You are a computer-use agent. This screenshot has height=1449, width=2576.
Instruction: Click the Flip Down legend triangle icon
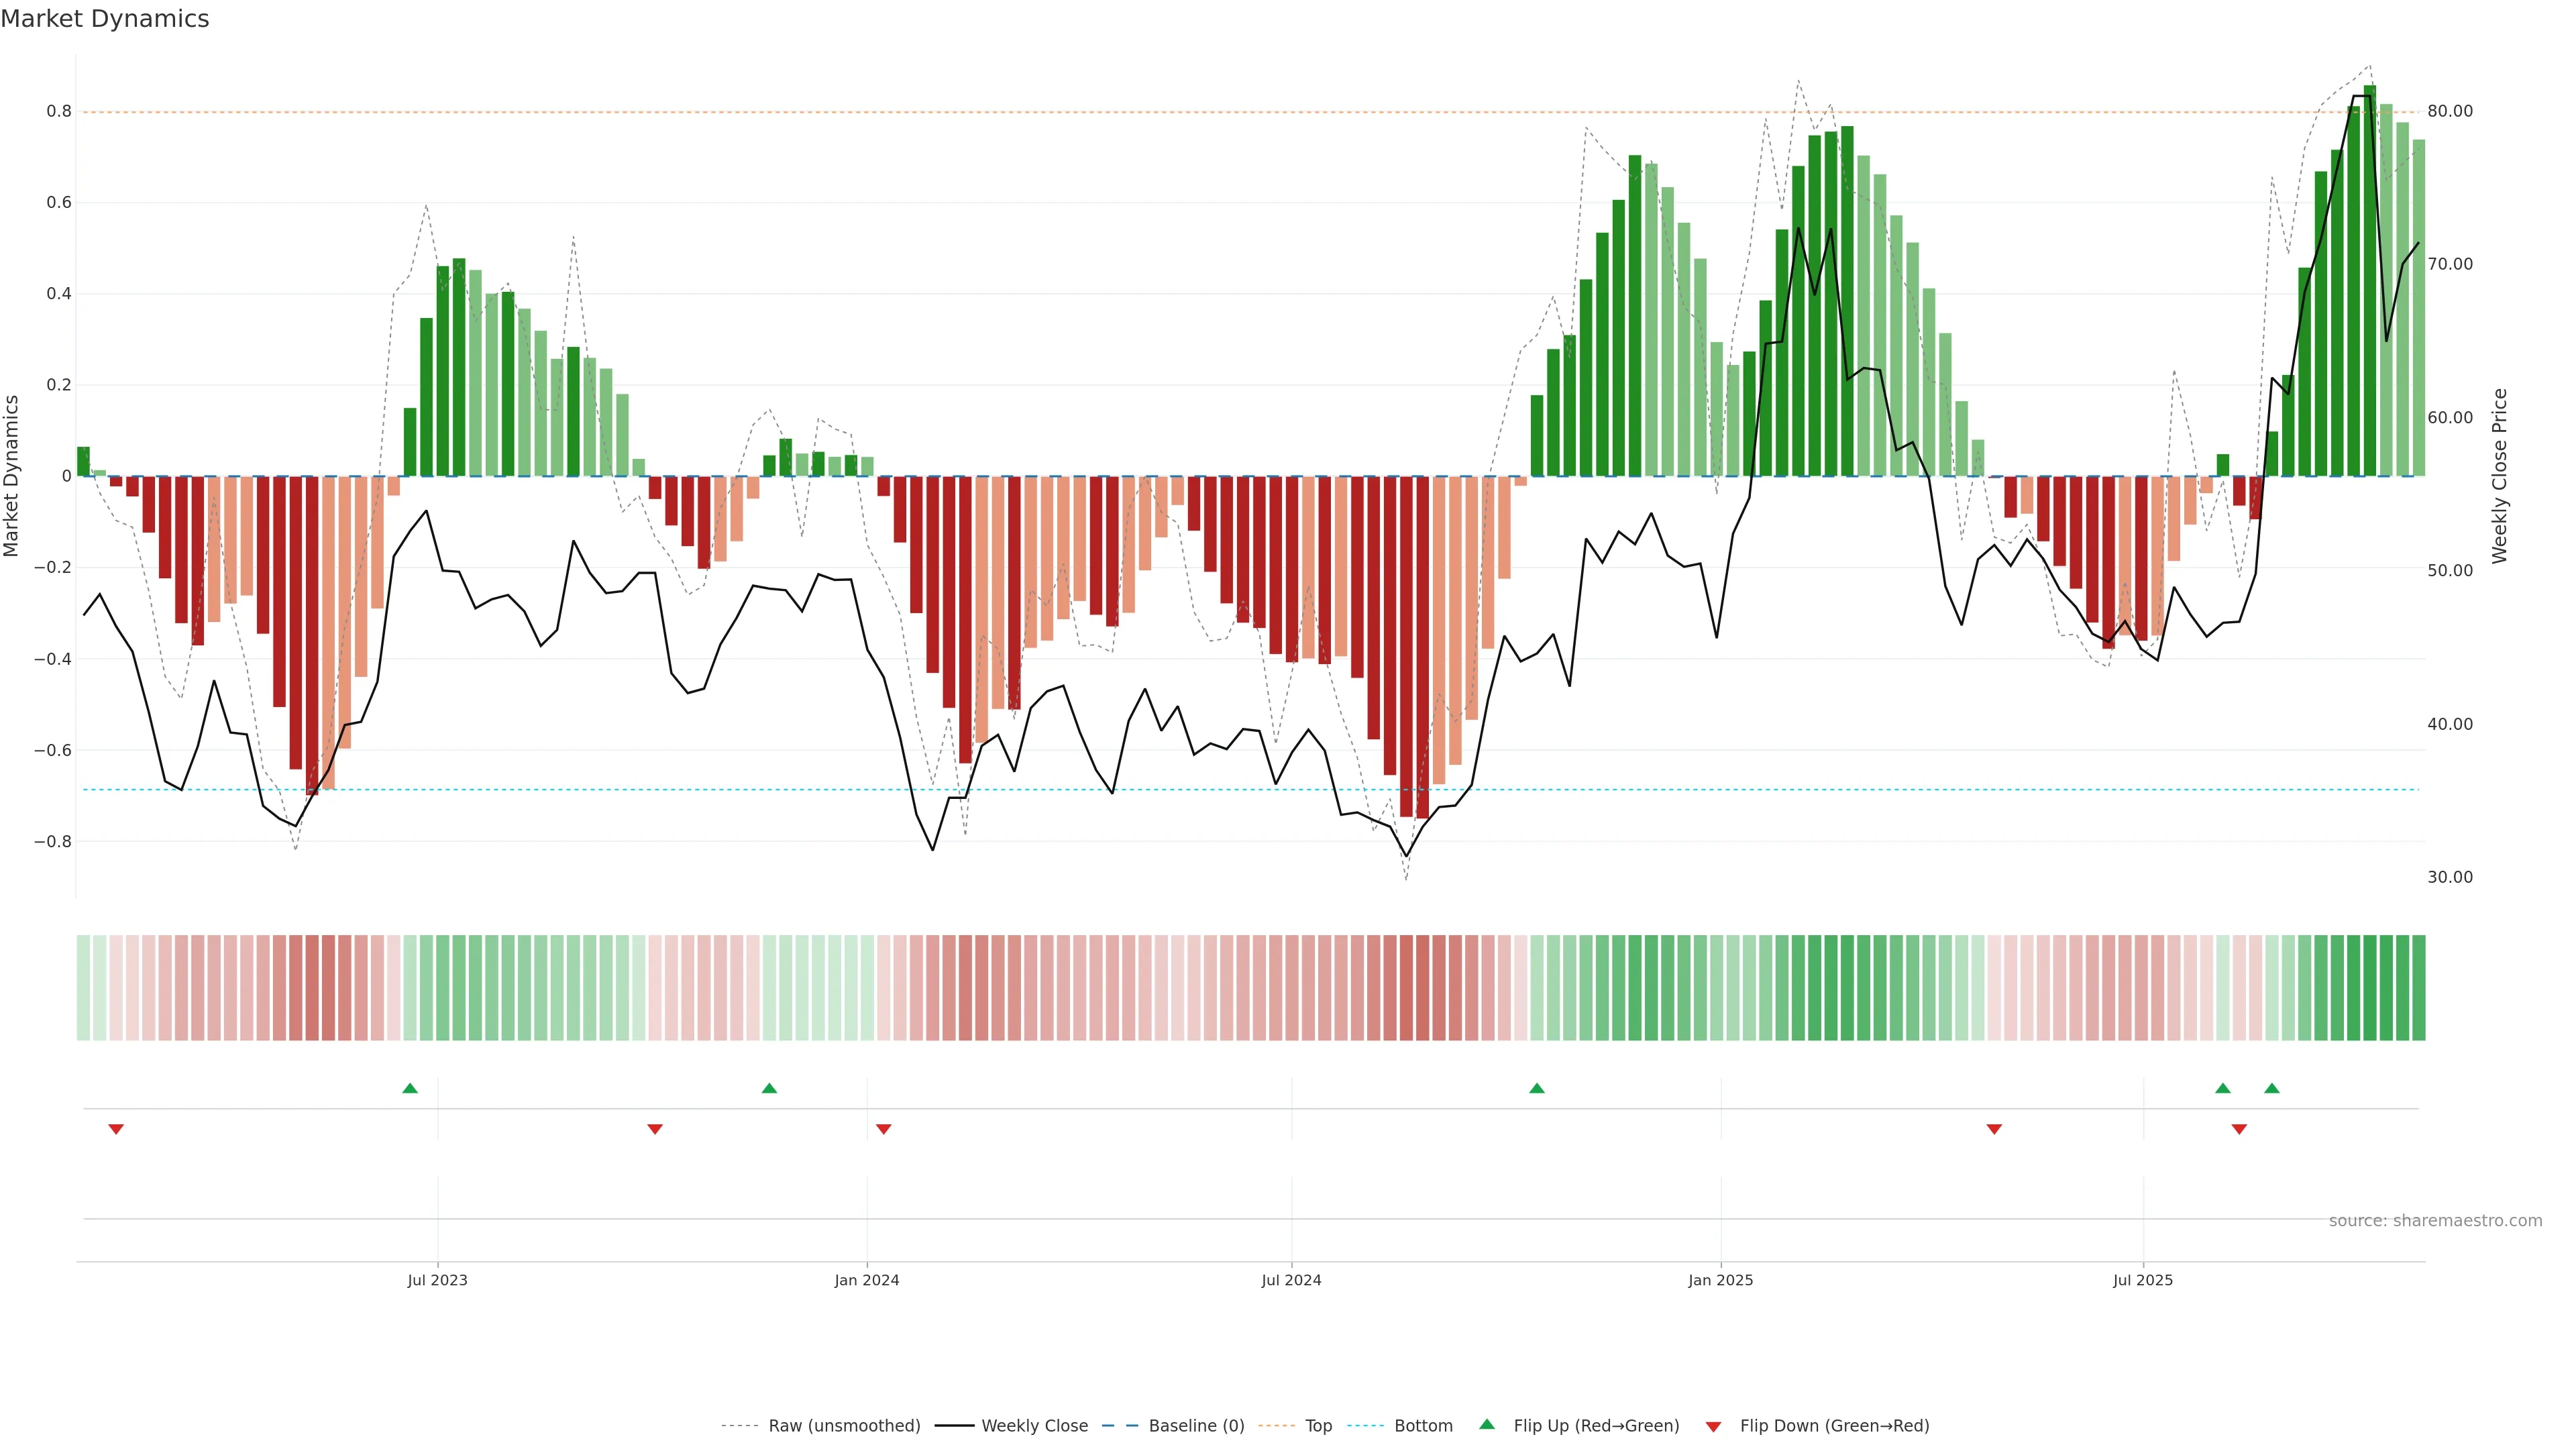[x=1713, y=1426]
